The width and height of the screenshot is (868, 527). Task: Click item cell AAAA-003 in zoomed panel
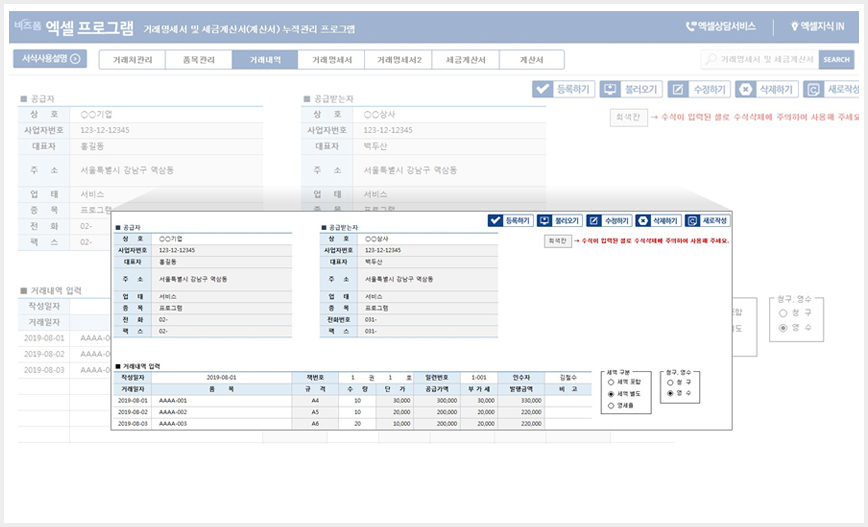(222, 423)
